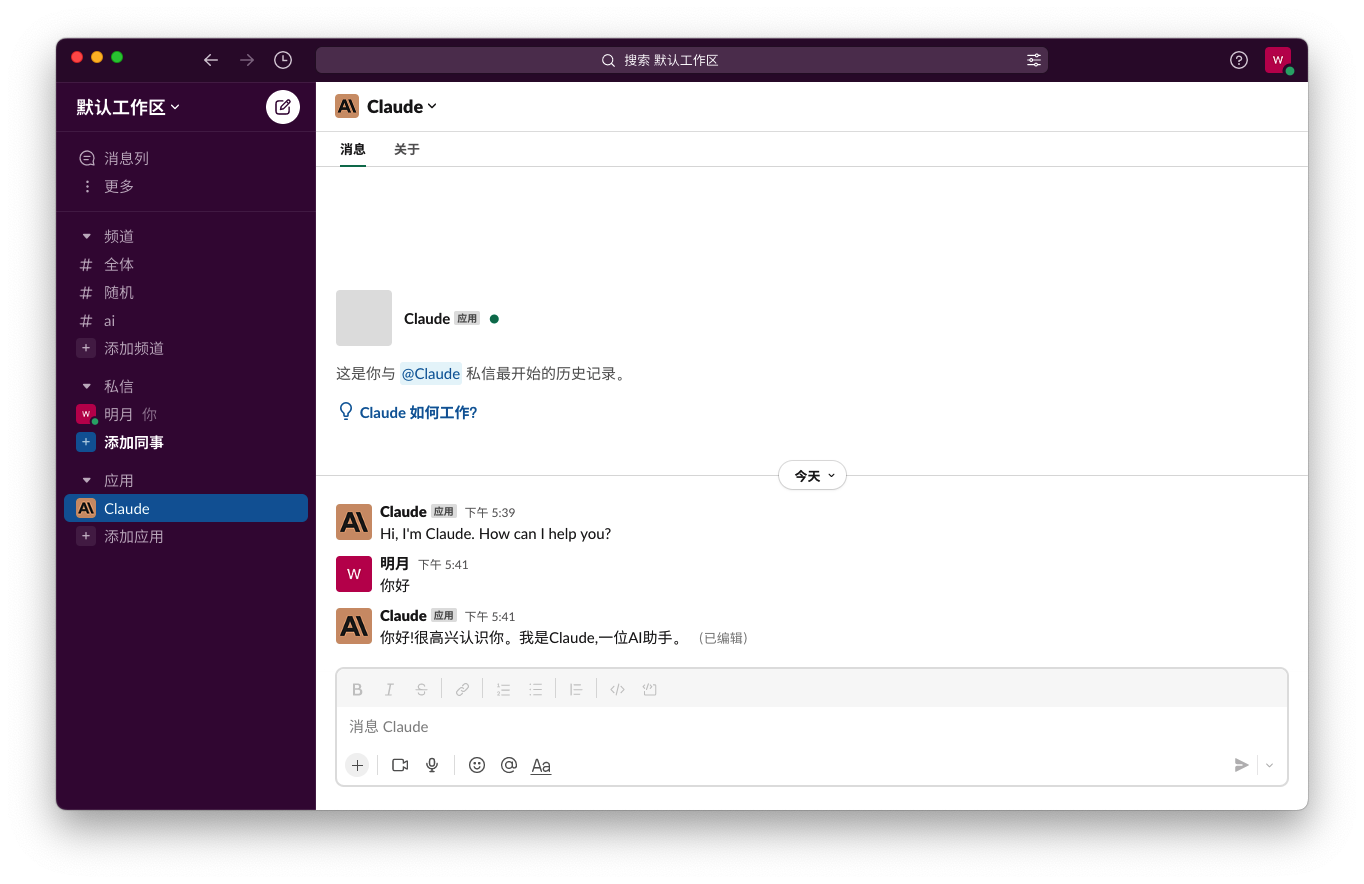Click 添加同事 to invite coworkers
Viewport: 1364px width, 884px height.
coord(186,443)
